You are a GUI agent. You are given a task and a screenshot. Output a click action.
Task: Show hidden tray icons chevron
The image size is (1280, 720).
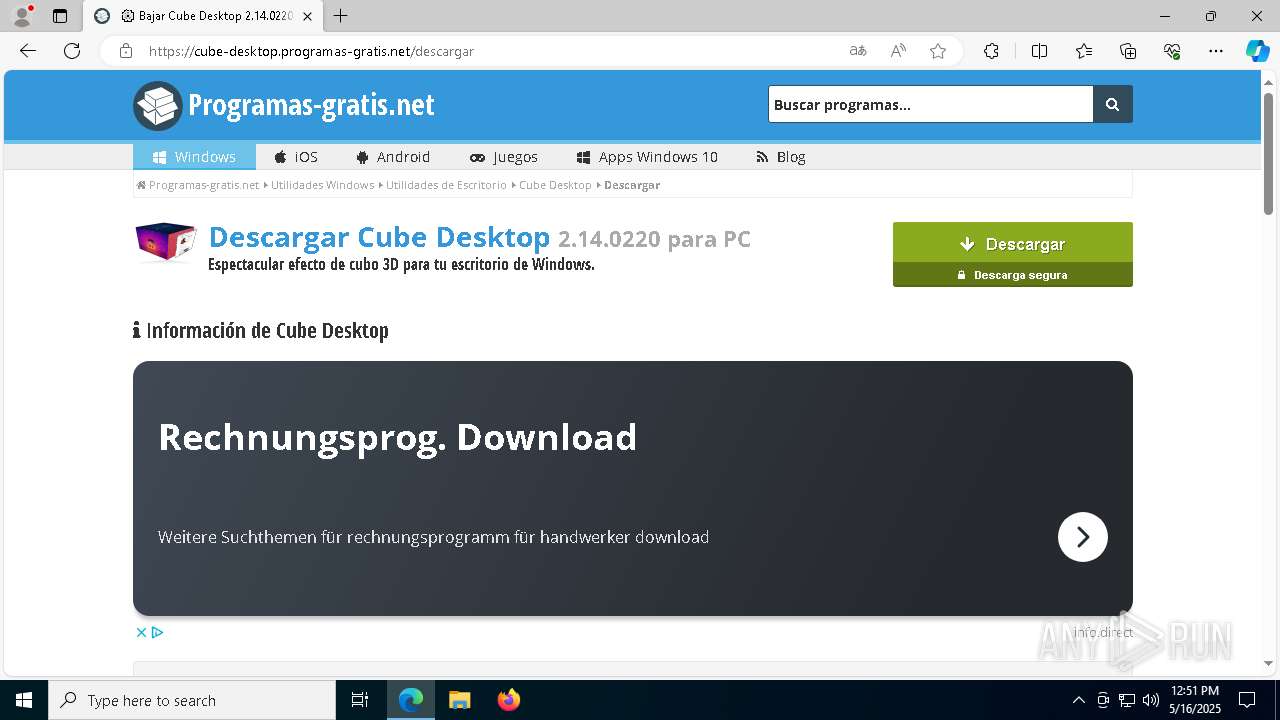tap(1078, 700)
